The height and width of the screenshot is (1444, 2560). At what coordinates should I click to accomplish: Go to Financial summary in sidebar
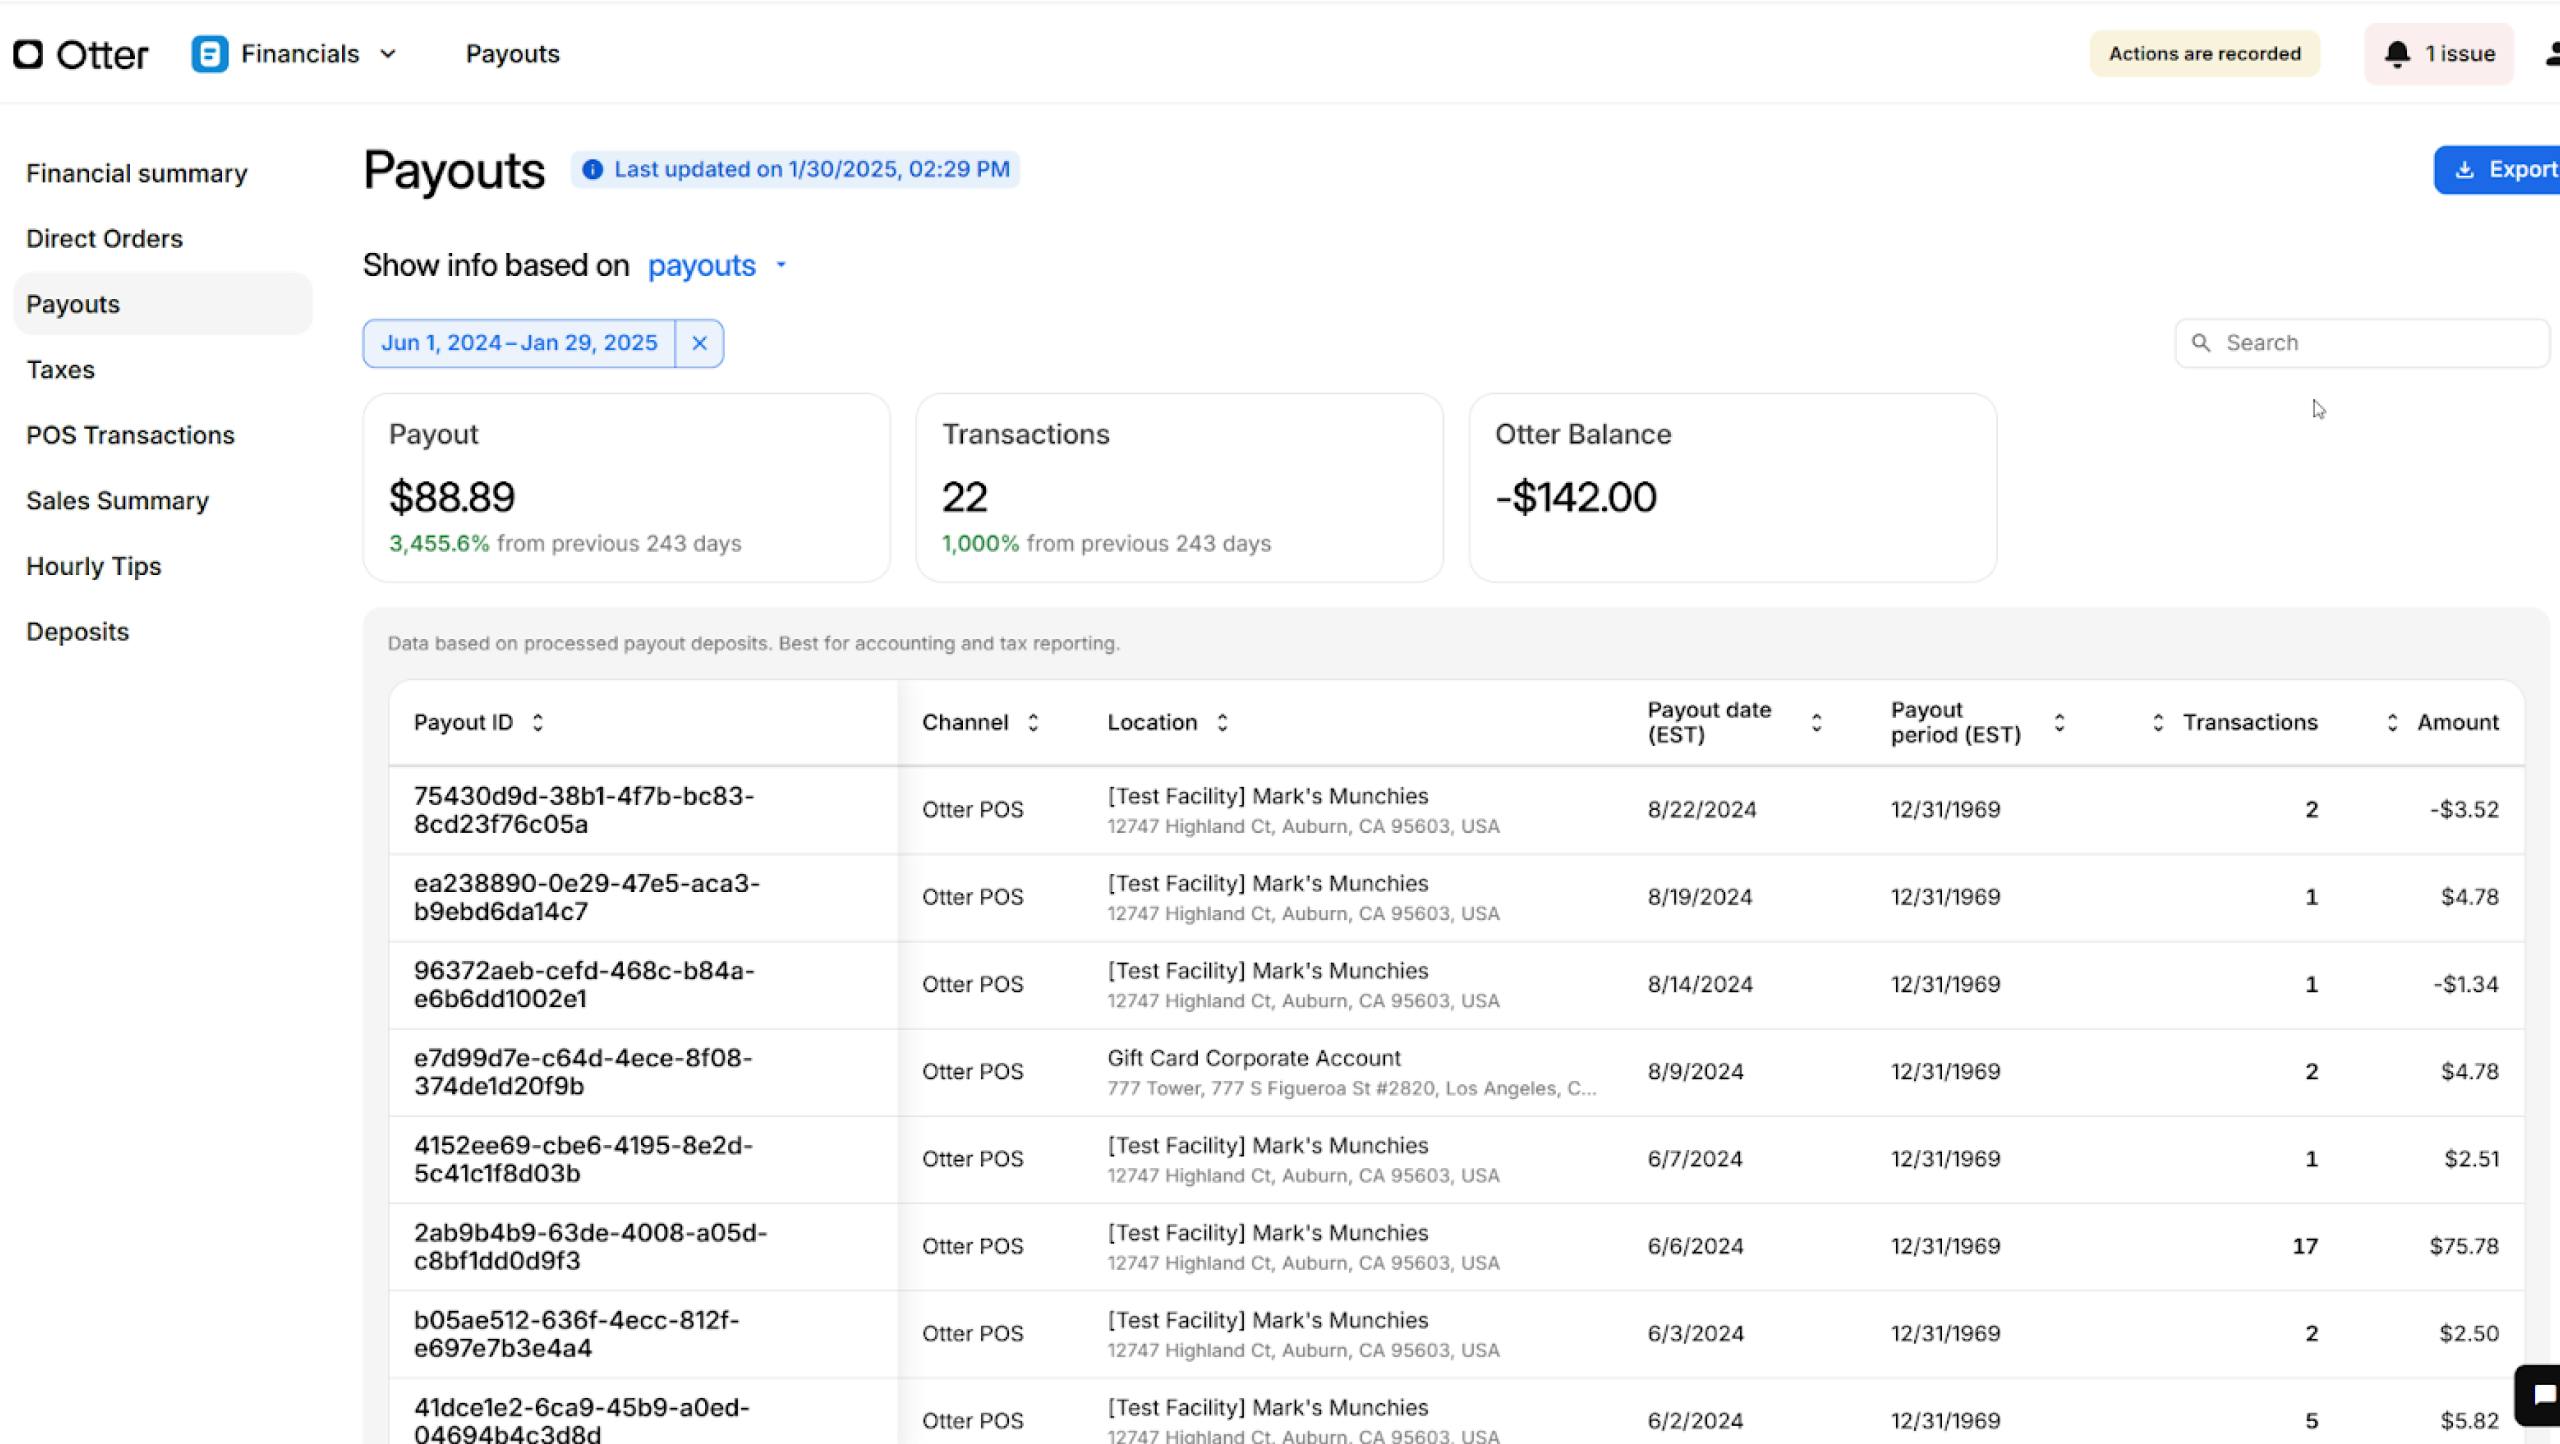136,174
